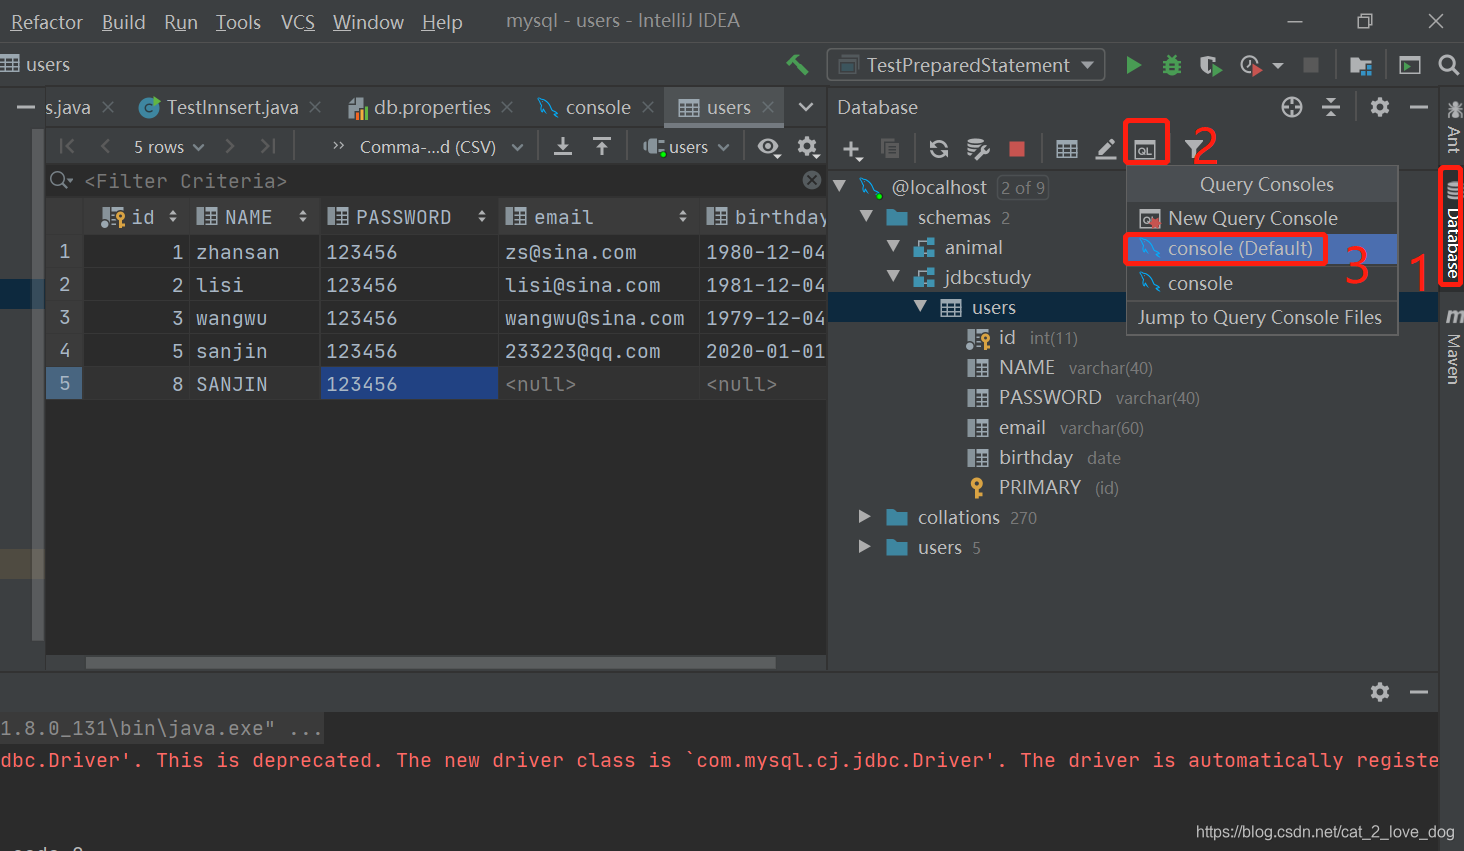
Task: Click the Synchronize schemas icon
Action: tap(978, 149)
